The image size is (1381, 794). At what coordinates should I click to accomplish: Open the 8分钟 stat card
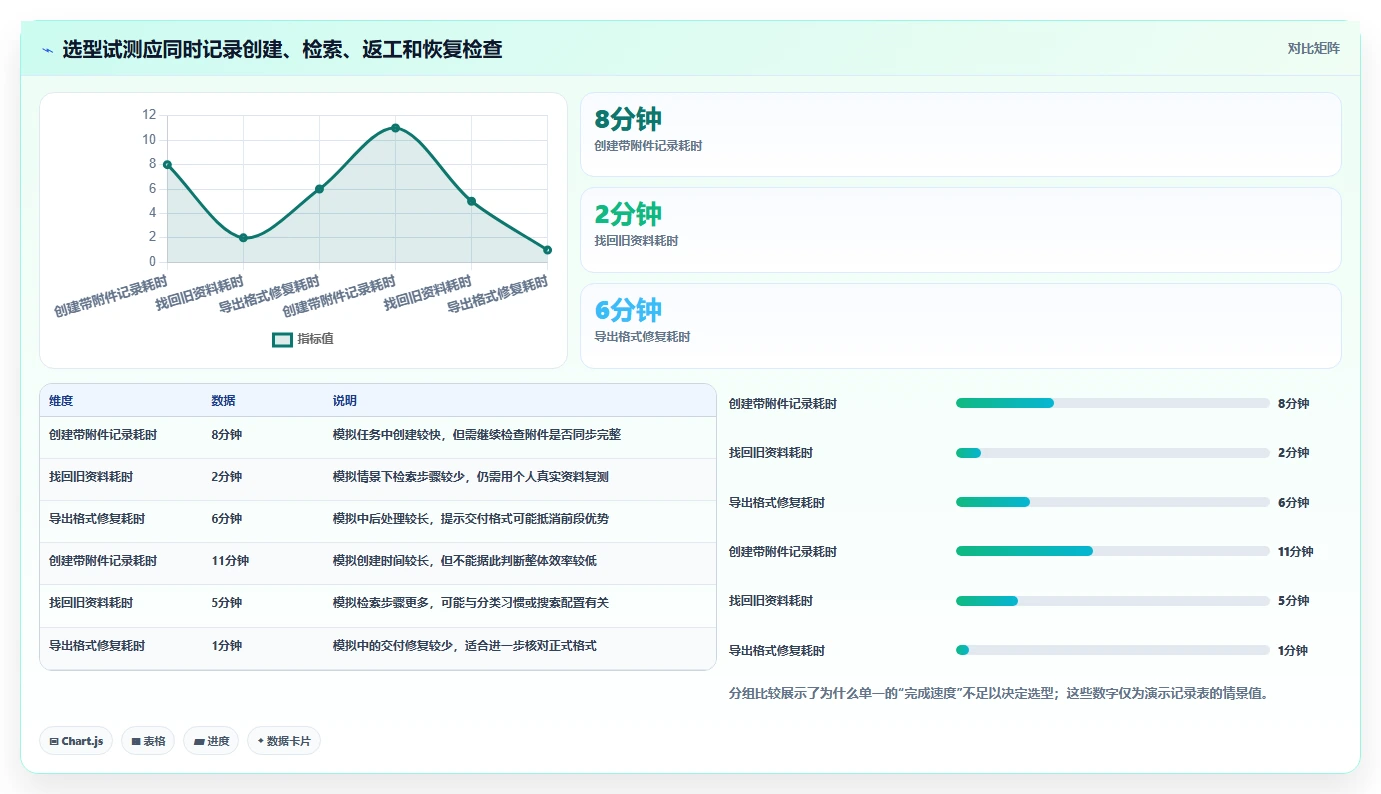point(960,135)
